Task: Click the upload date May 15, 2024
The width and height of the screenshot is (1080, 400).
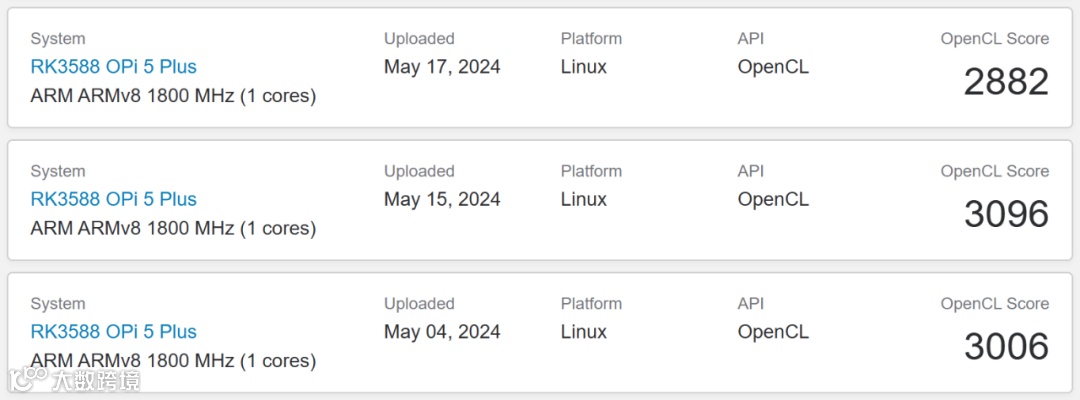Action: point(442,199)
